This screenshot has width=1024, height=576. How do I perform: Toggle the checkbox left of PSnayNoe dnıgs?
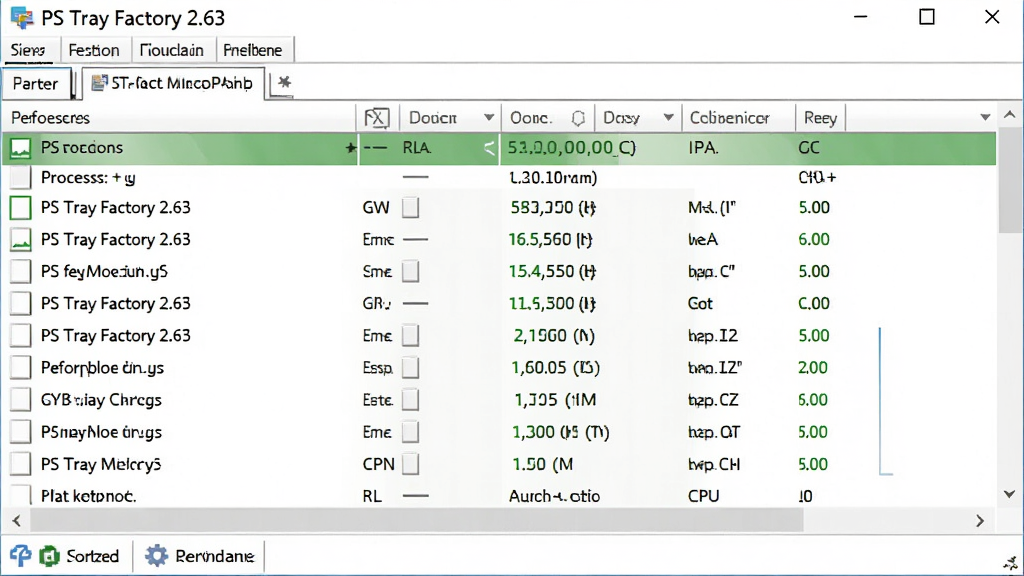(x=20, y=432)
